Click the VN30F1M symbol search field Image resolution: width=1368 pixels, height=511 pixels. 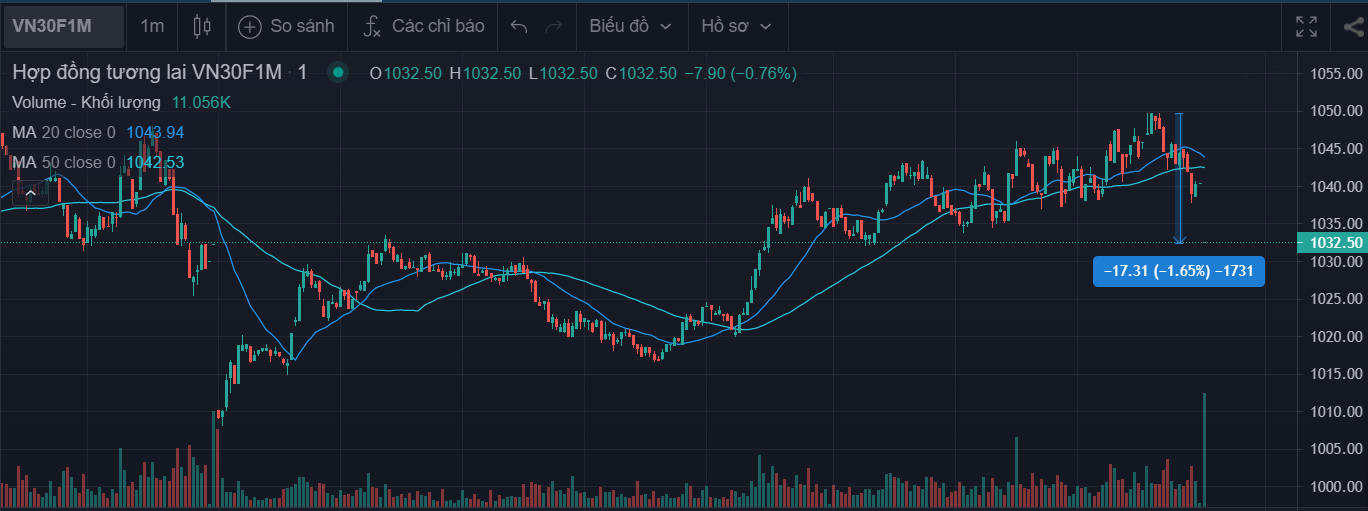pos(62,26)
